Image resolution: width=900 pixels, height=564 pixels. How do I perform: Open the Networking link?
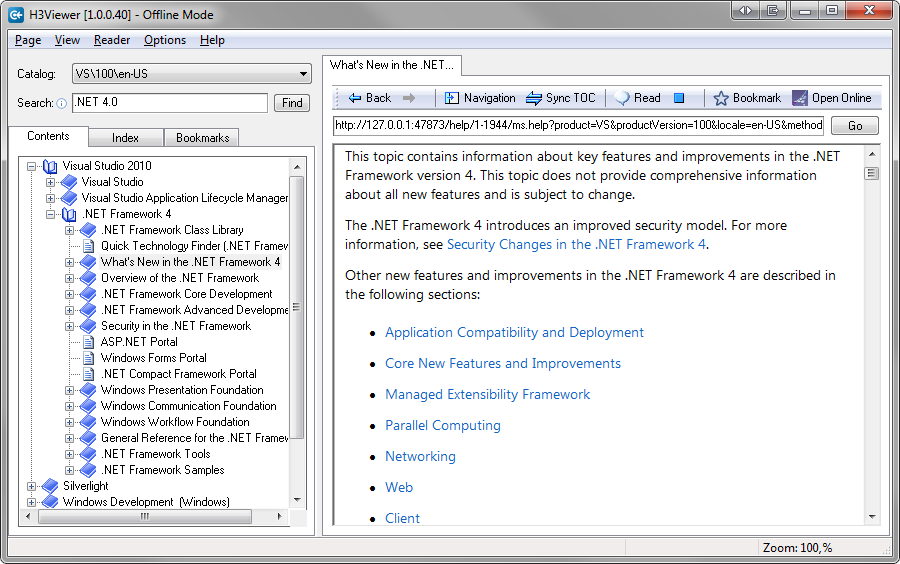pyautogui.click(x=420, y=457)
